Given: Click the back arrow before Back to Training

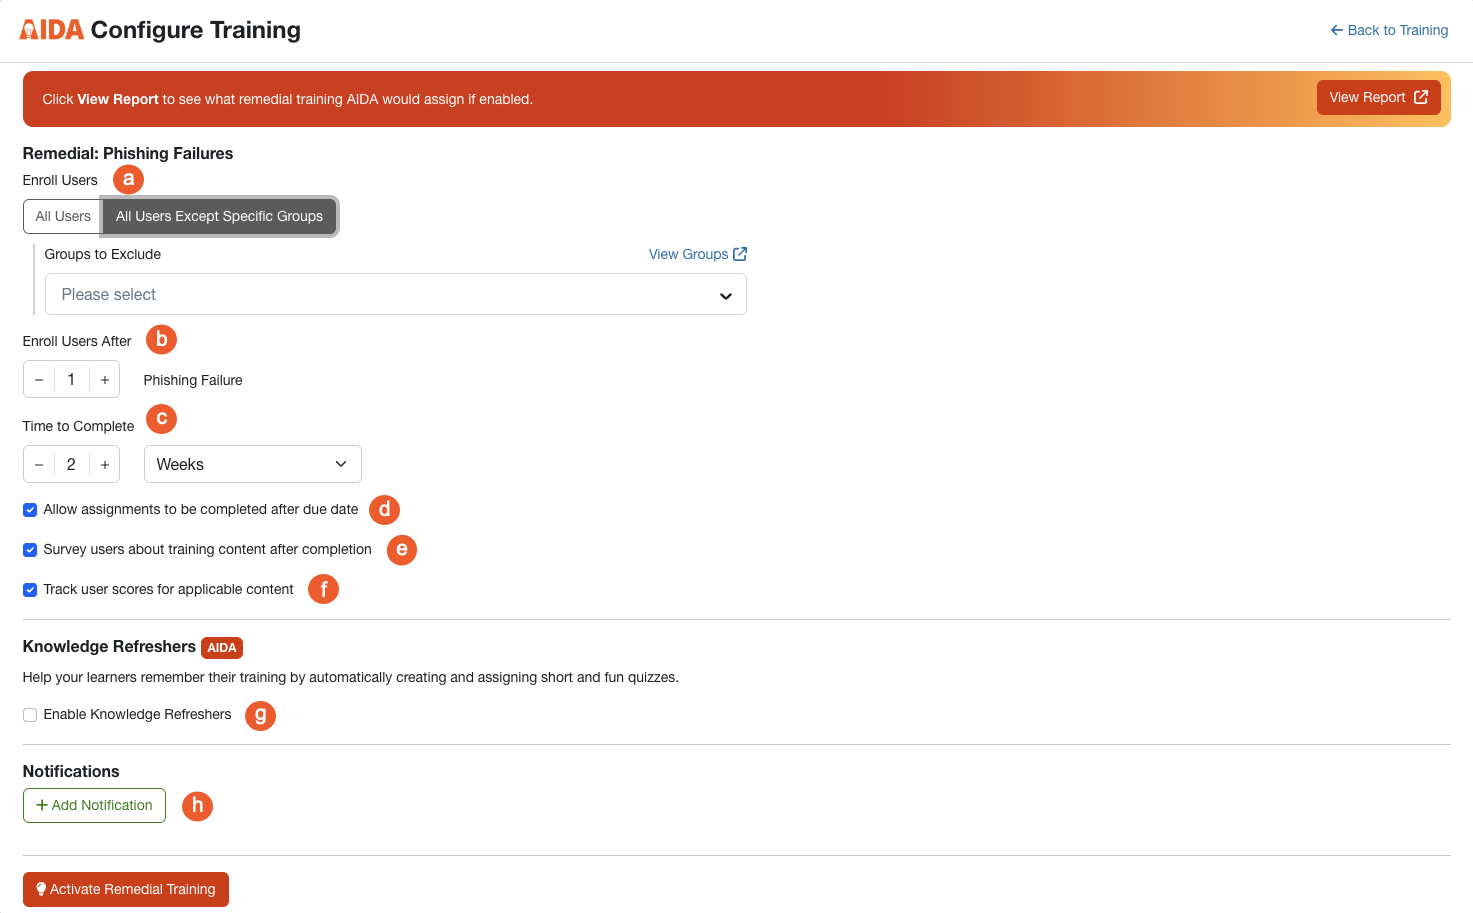Looking at the screenshot, I should 1335,30.
